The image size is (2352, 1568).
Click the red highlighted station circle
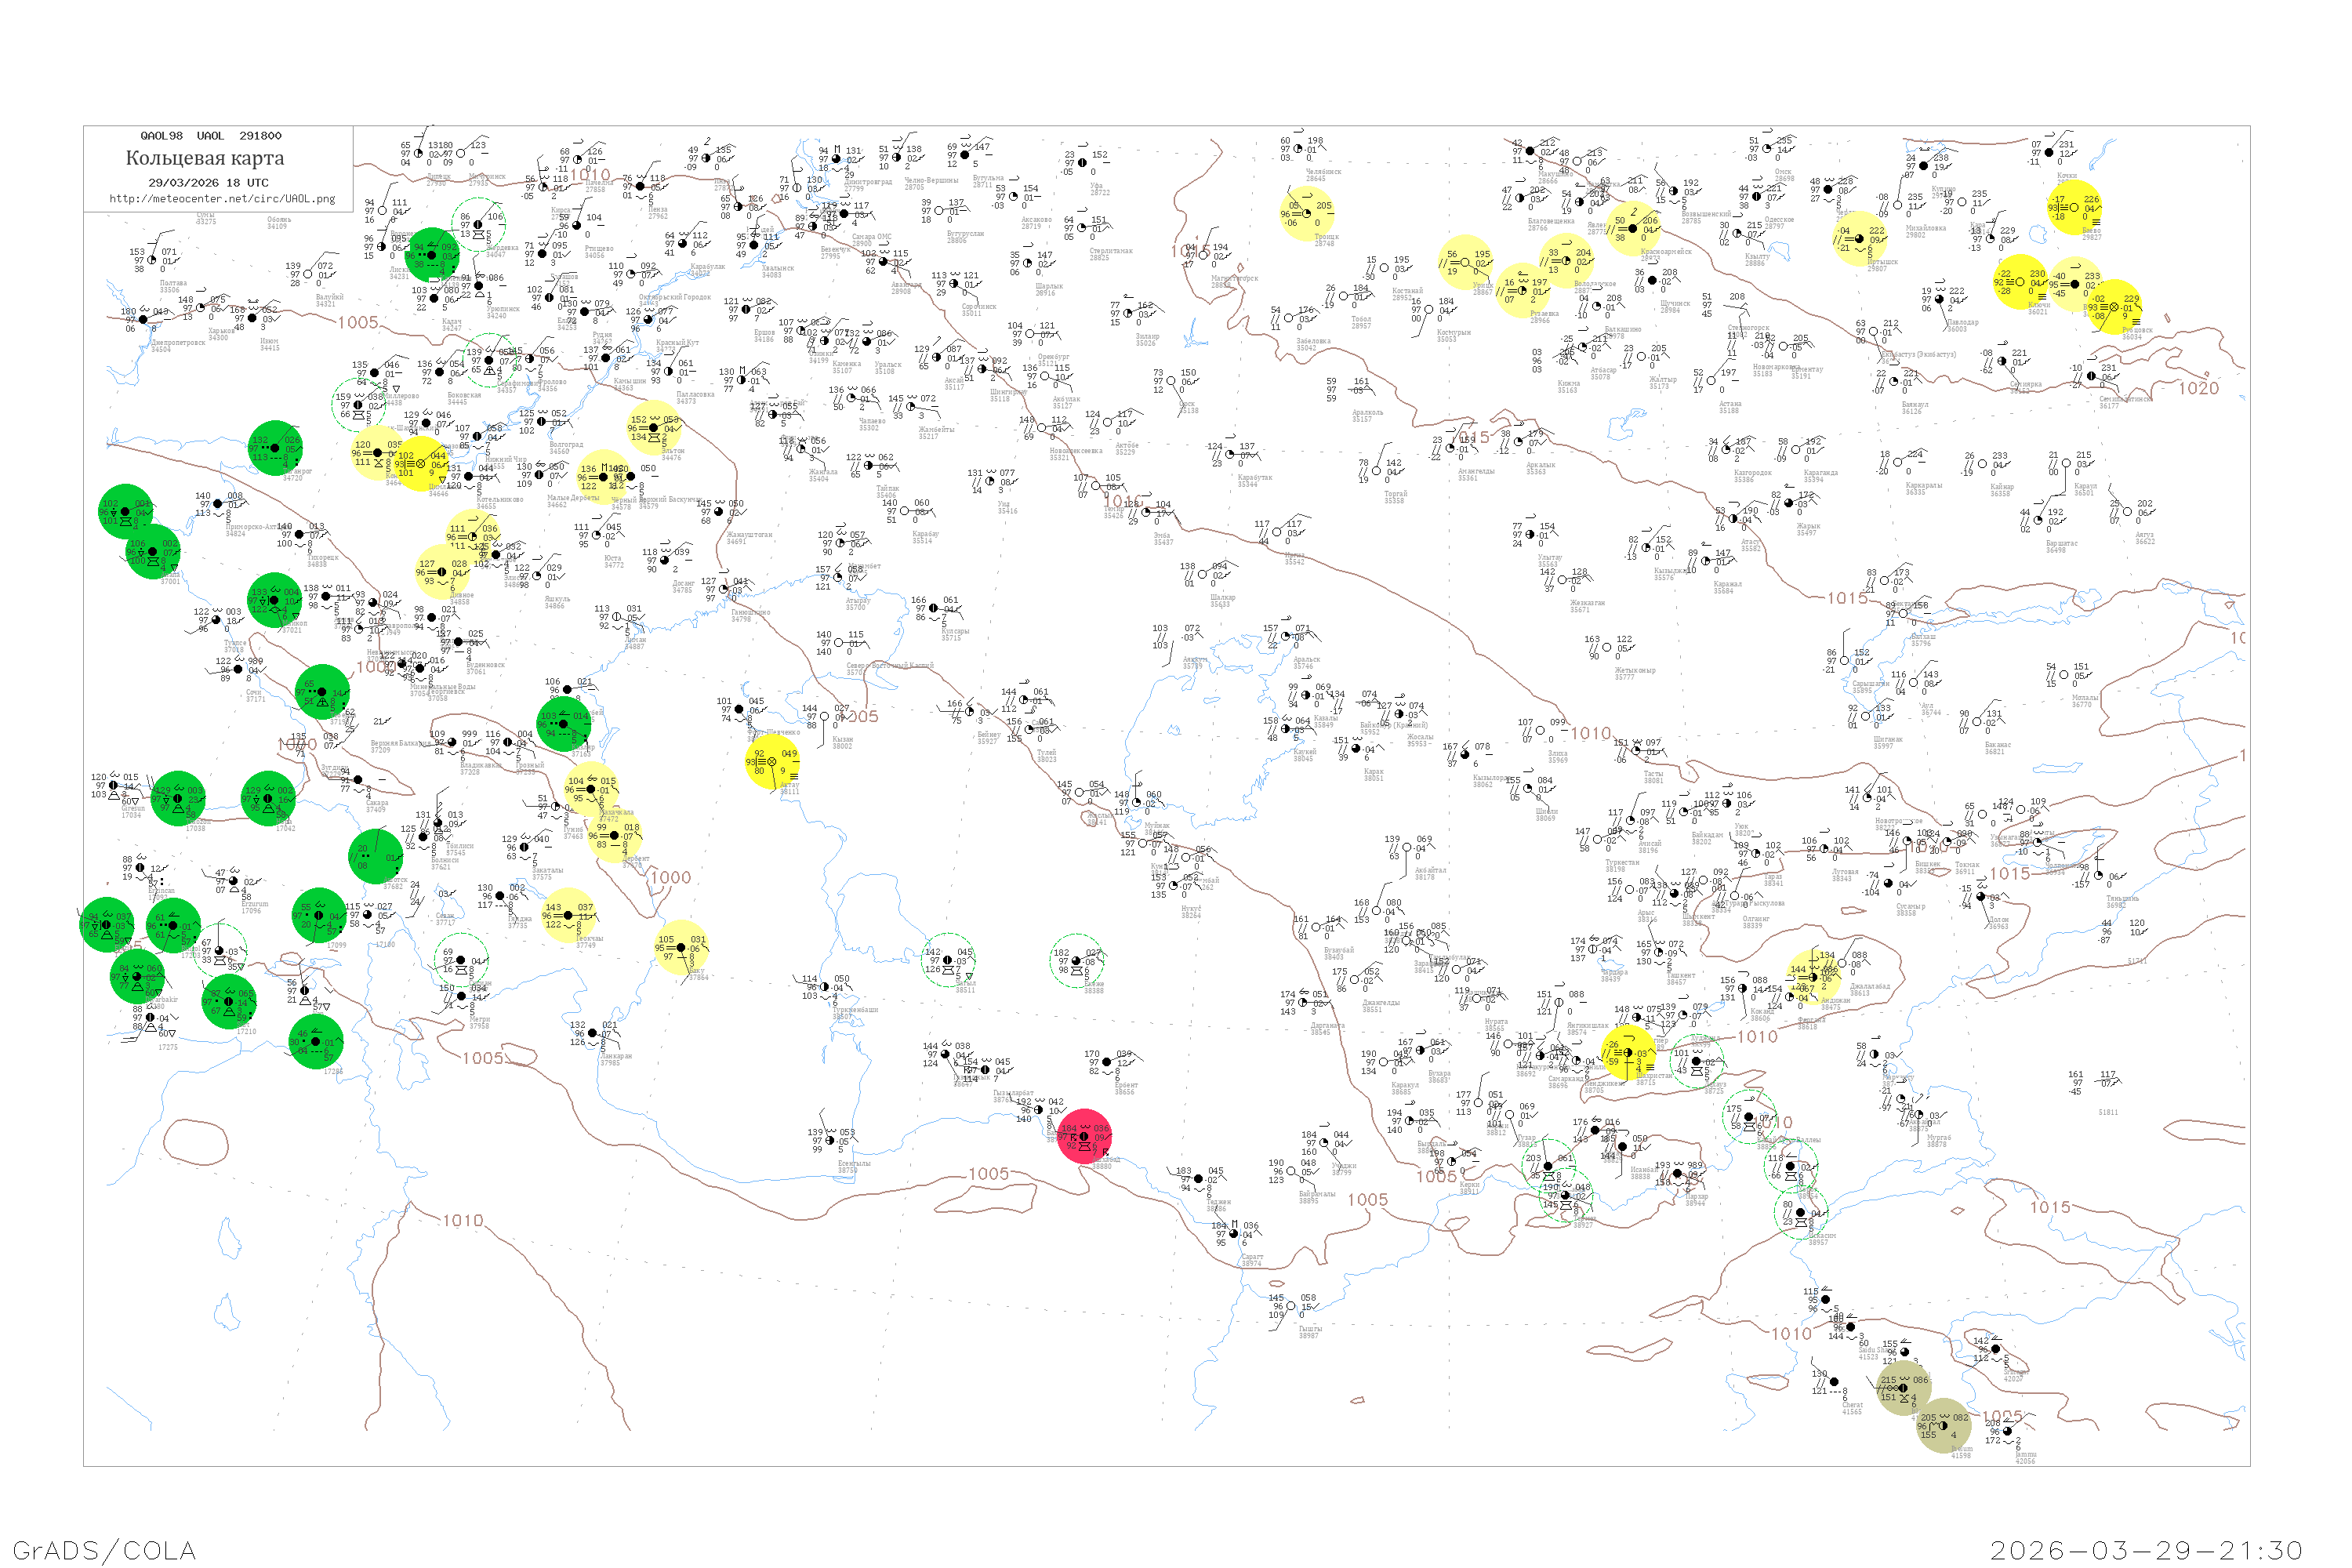click(1085, 1137)
